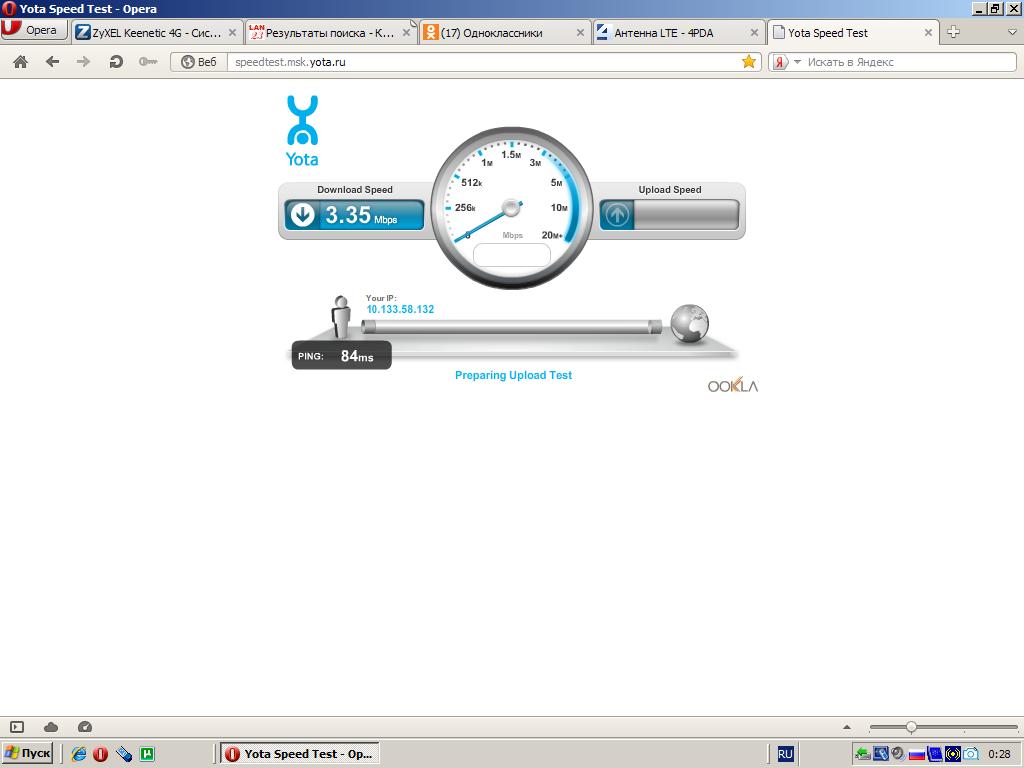Click the Веб site badge
The width and height of the screenshot is (1024, 768).
point(199,62)
